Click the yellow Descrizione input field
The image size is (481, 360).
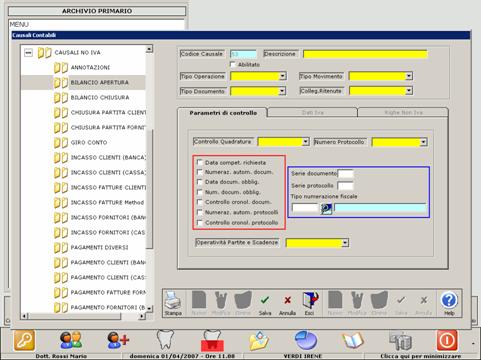coord(365,54)
